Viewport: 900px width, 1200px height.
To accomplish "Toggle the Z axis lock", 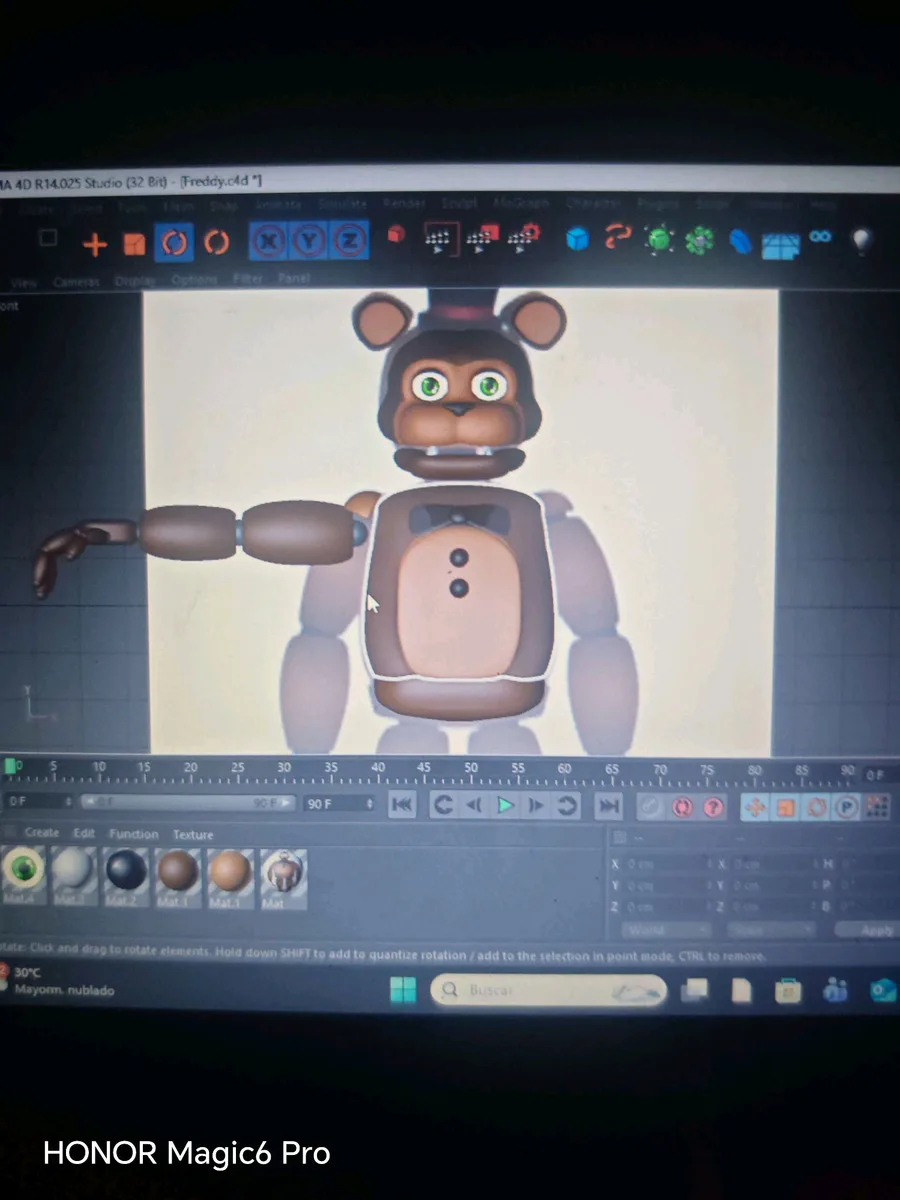I will point(348,240).
